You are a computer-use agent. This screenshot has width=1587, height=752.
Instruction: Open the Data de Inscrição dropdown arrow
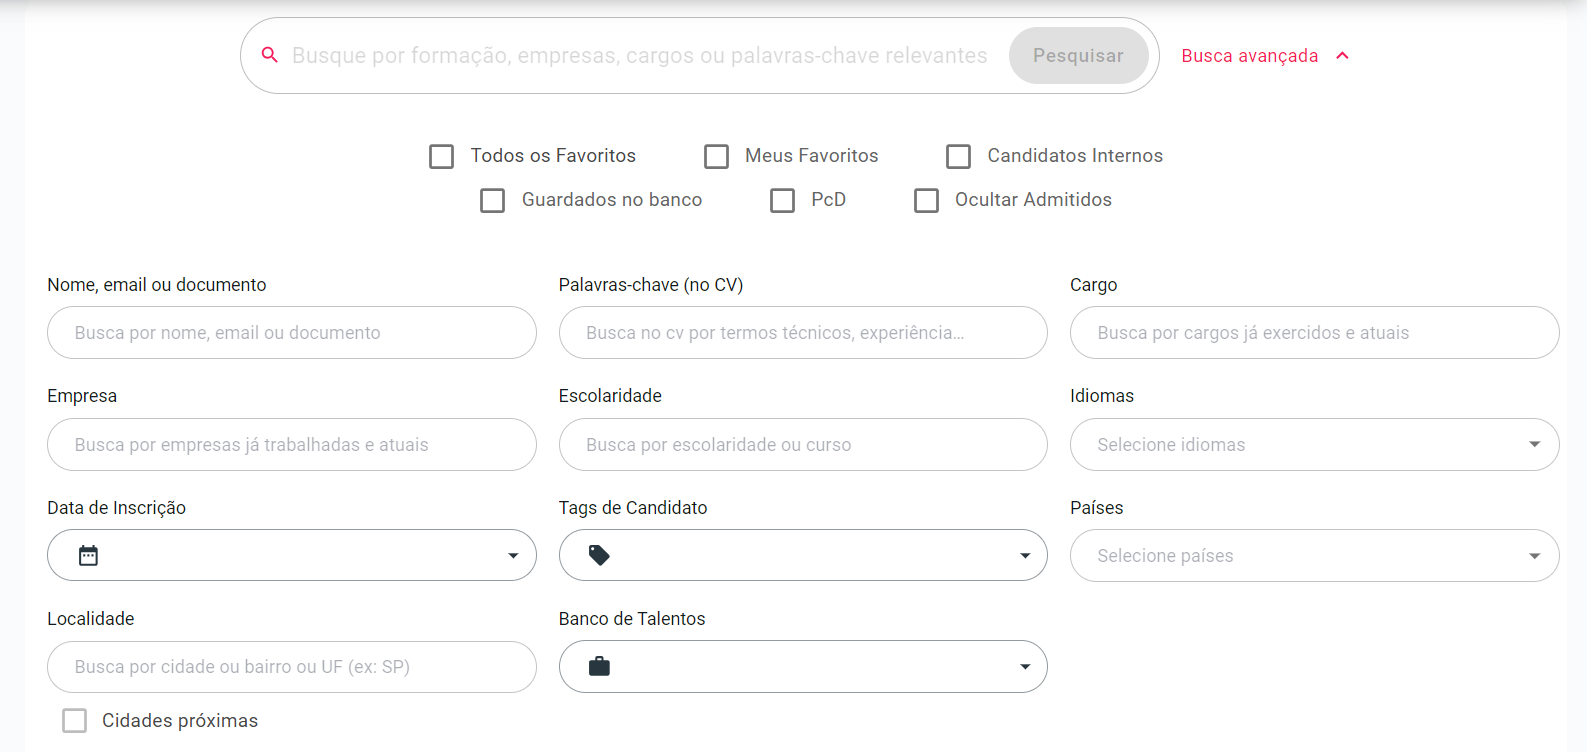pyautogui.click(x=513, y=556)
